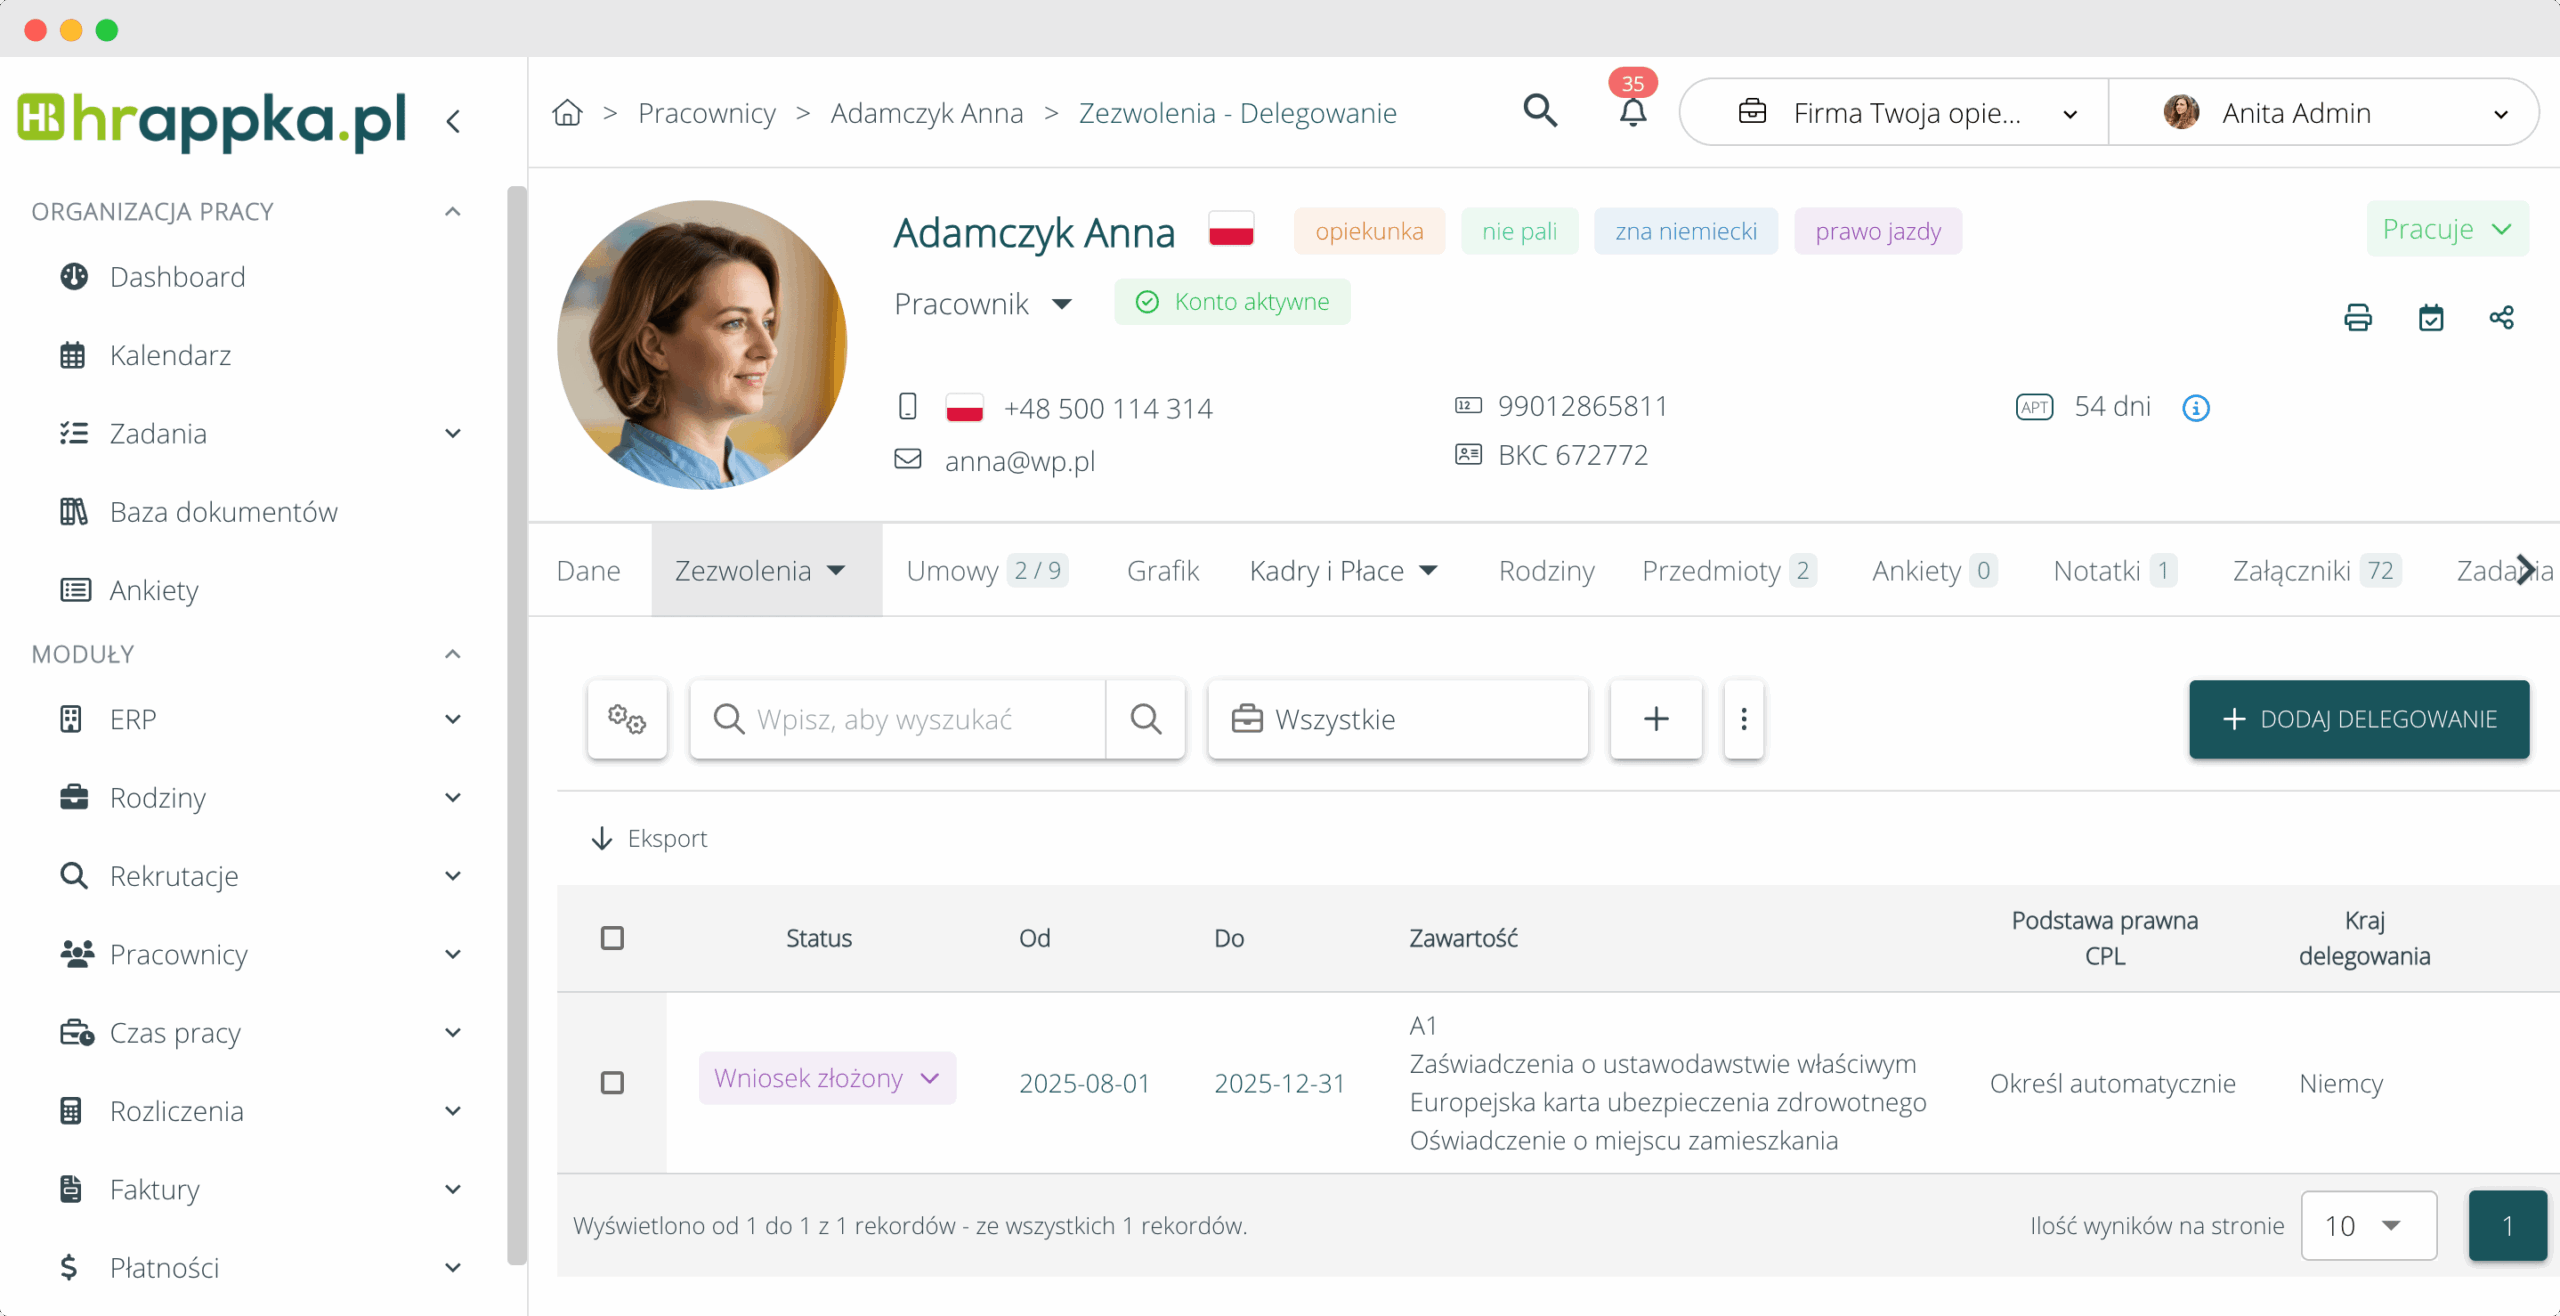Screen dimensions: 2560x1316
Task: Select the Wniosek złożony row checkbox
Action: 612,1083
